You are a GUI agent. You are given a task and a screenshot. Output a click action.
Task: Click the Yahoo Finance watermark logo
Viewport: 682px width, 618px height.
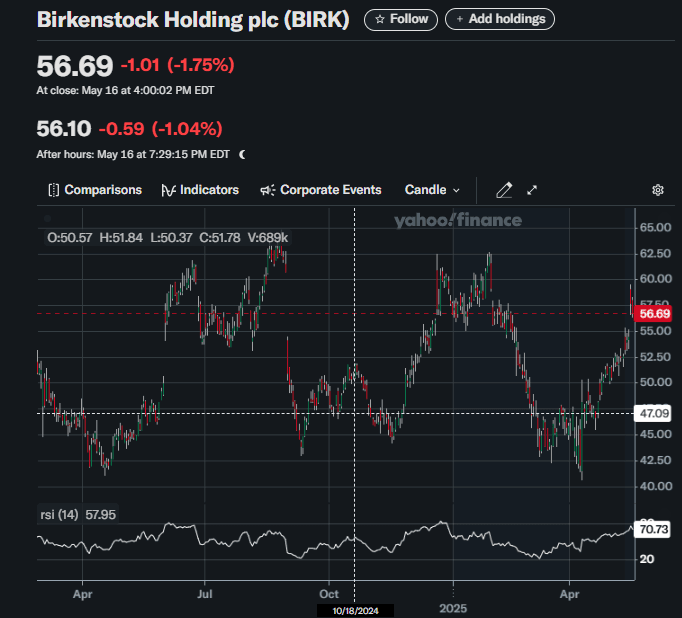[x=457, y=220]
